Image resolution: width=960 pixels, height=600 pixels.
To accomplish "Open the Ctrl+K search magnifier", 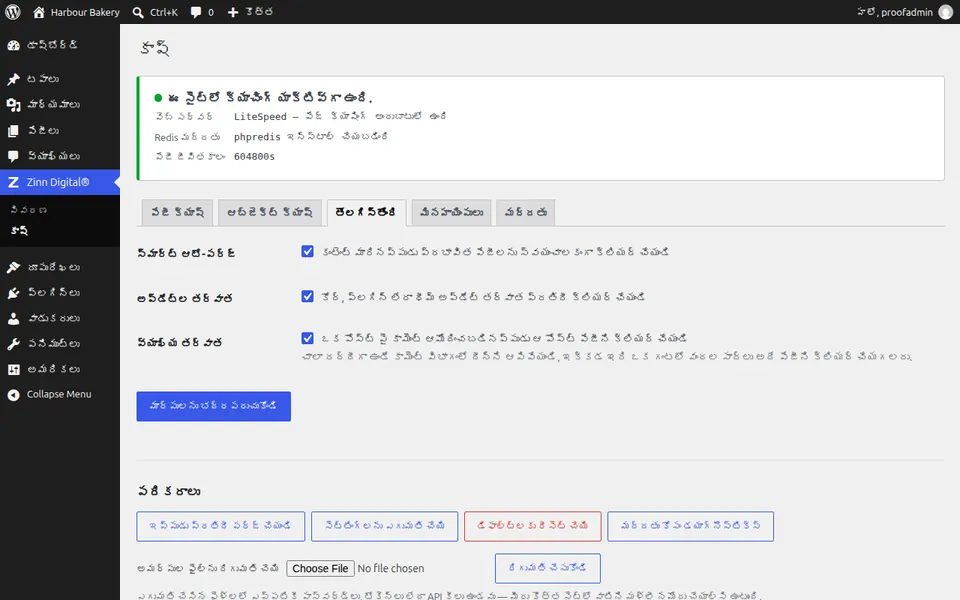I will tap(138, 12).
